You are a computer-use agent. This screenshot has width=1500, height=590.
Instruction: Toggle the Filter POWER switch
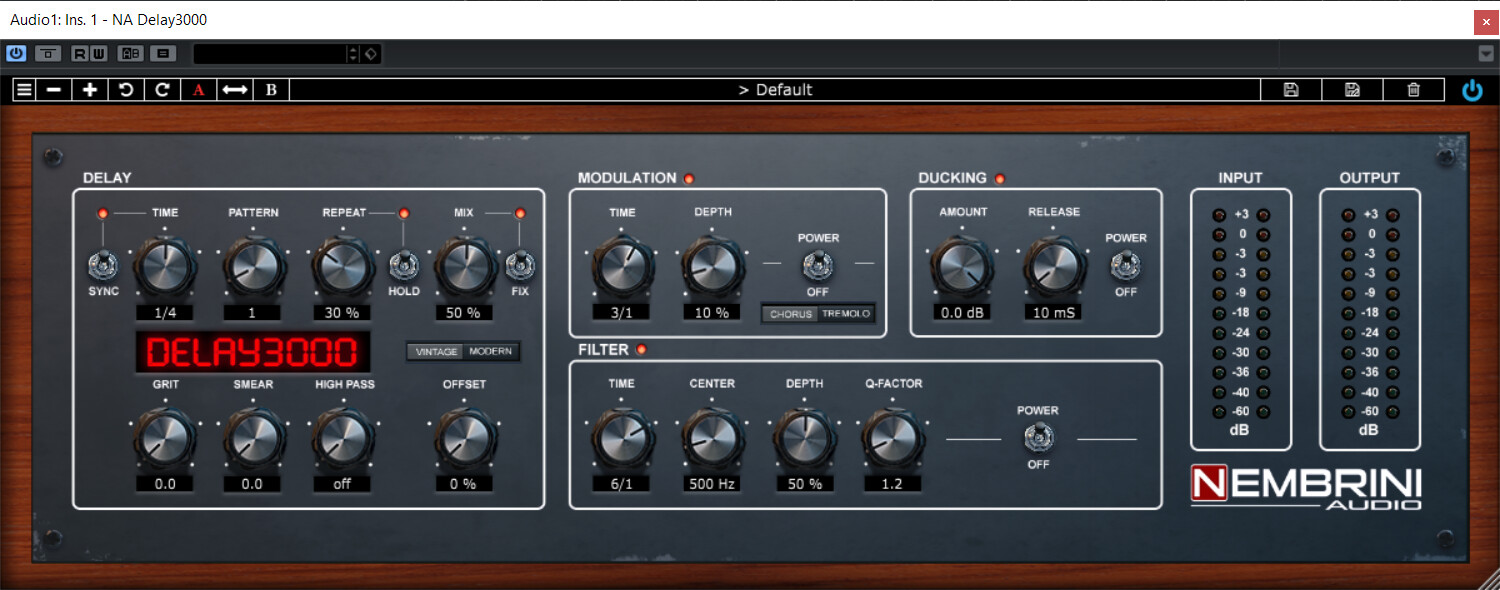click(x=1038, y=436)
